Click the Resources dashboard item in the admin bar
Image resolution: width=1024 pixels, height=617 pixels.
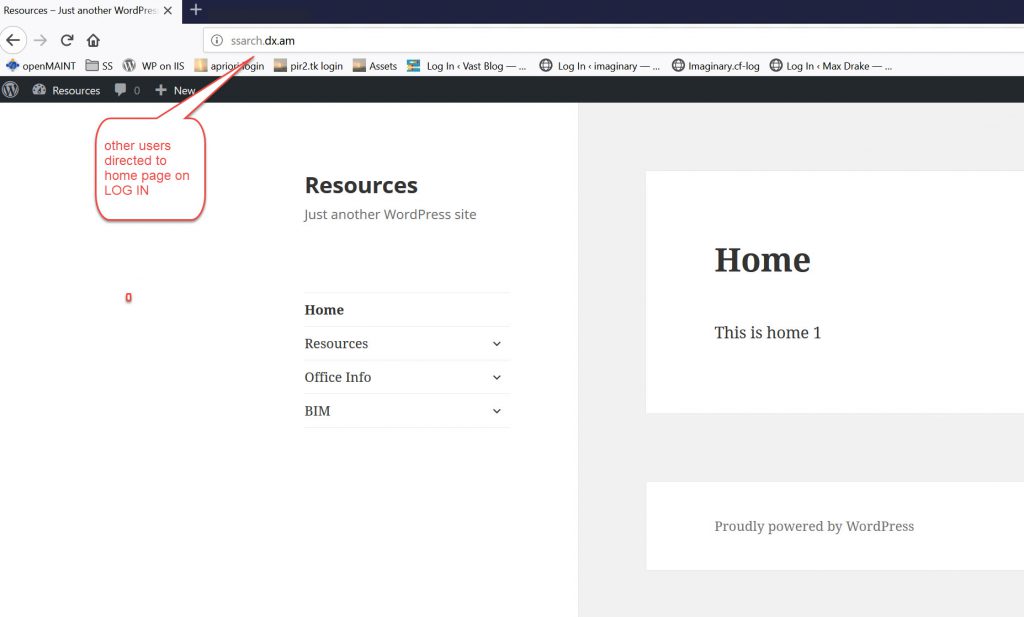(x=67, y=90)
